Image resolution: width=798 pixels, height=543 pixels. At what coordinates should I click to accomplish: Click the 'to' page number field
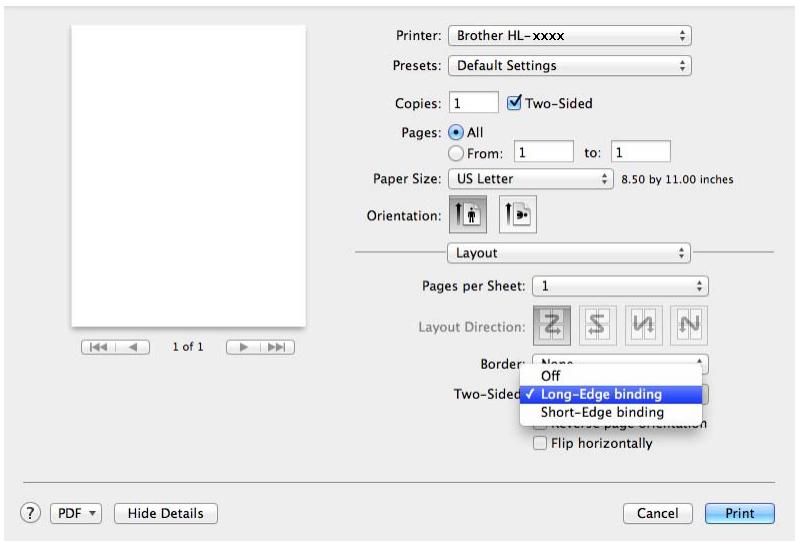click(x=641, y=152)
